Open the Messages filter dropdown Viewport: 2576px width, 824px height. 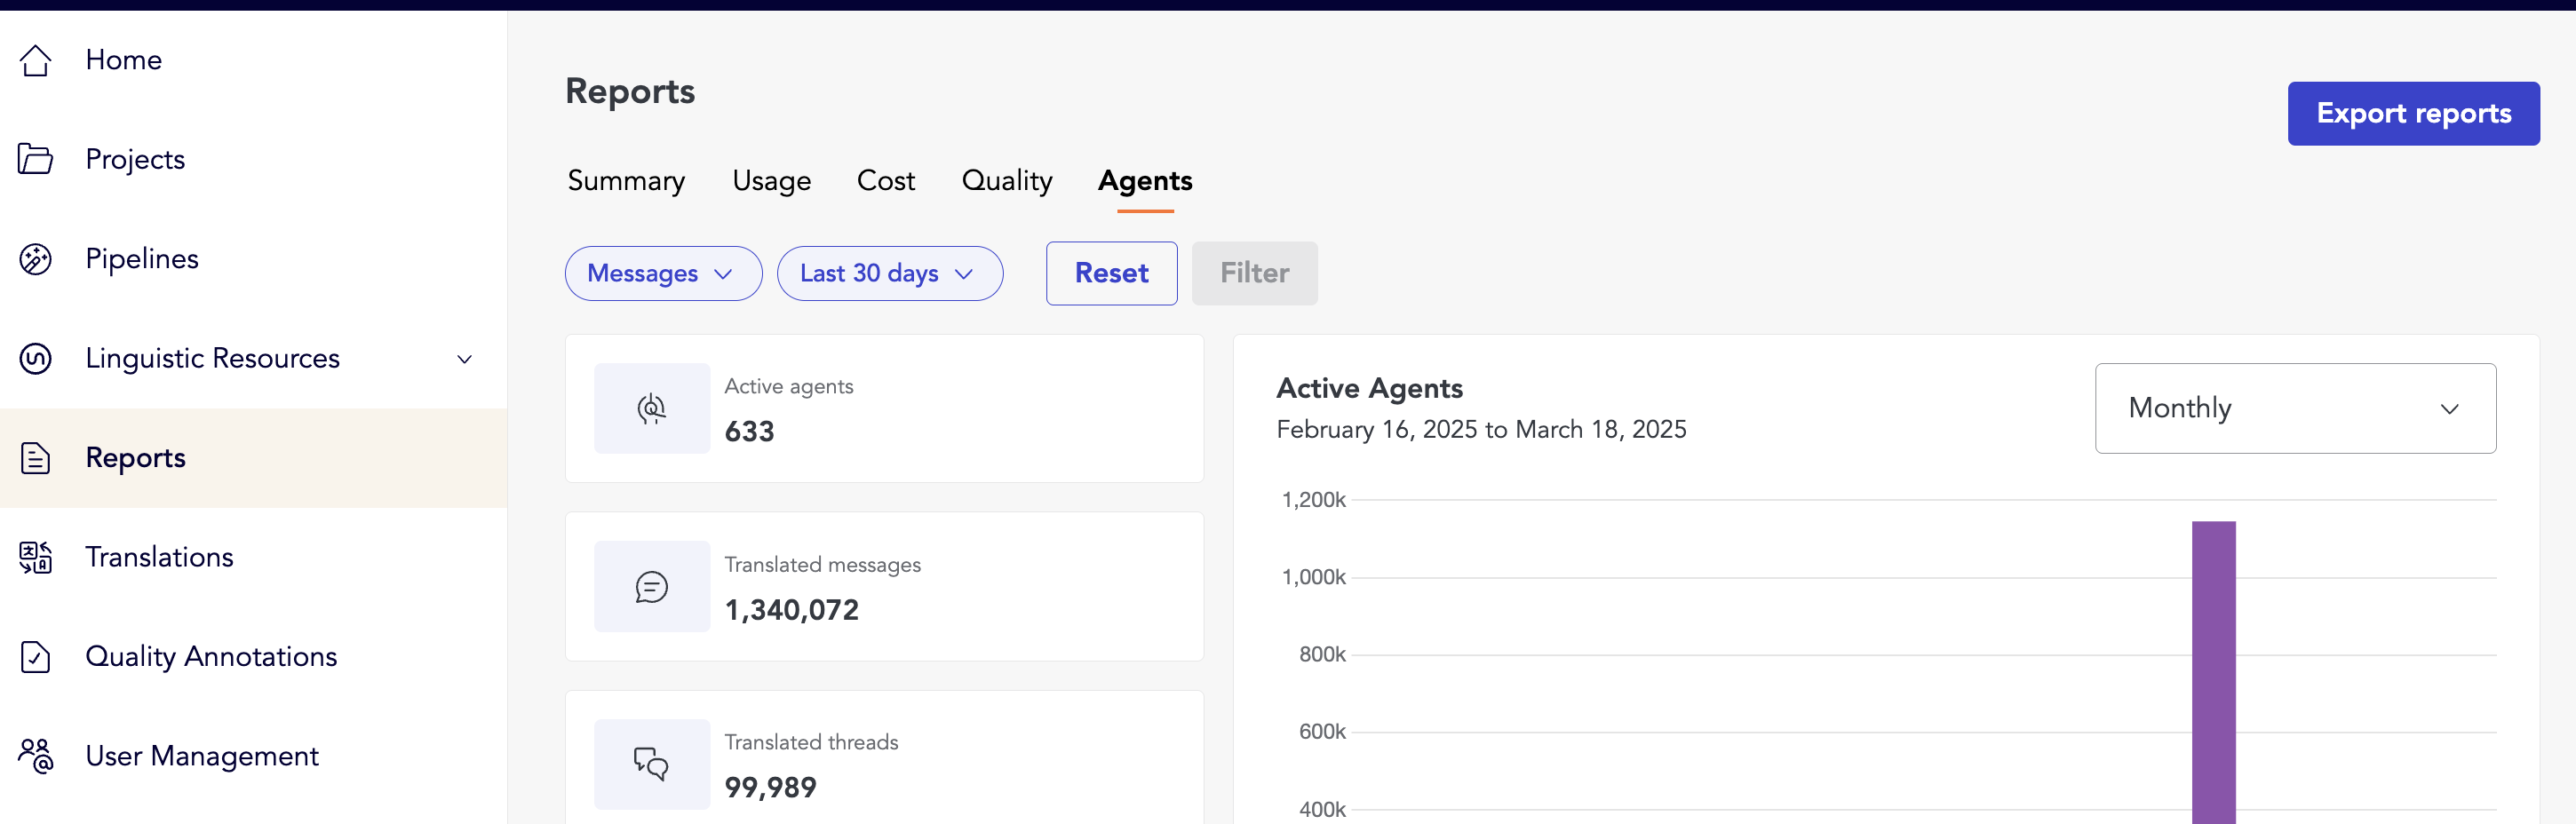point(663,273)
